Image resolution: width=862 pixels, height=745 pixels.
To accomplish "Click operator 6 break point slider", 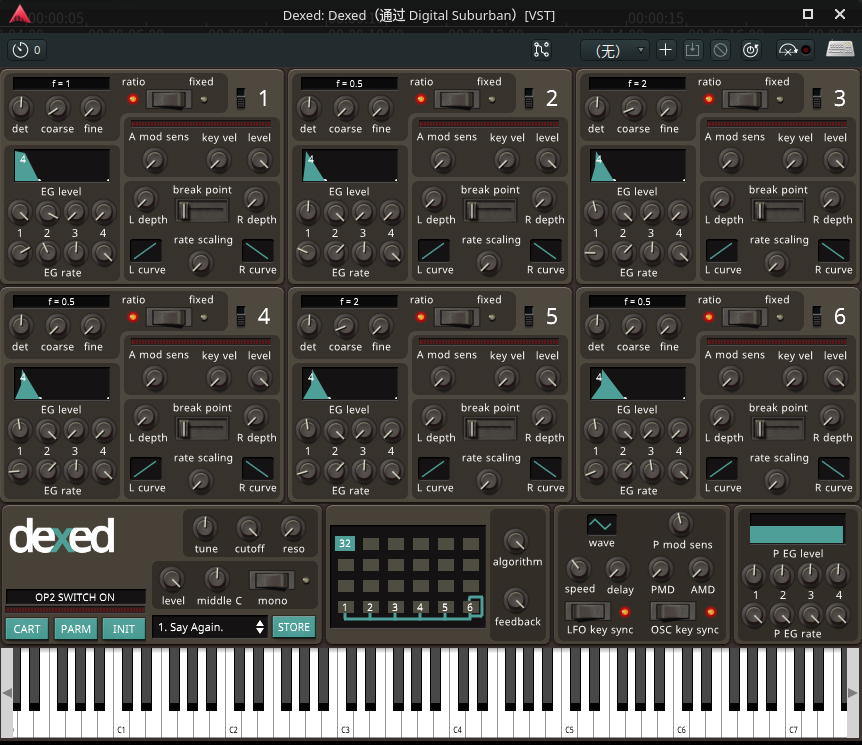I will 778,429.
